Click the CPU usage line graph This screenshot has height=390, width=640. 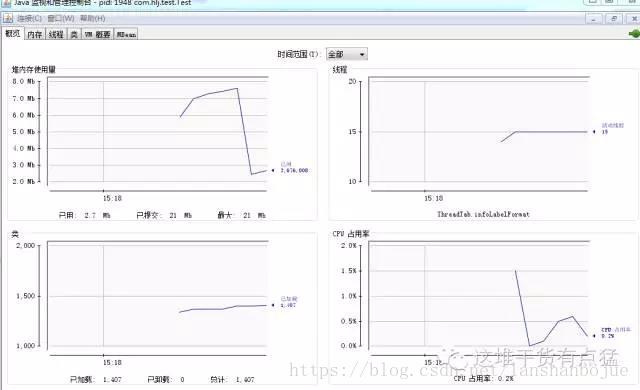(x=551, y=308)
